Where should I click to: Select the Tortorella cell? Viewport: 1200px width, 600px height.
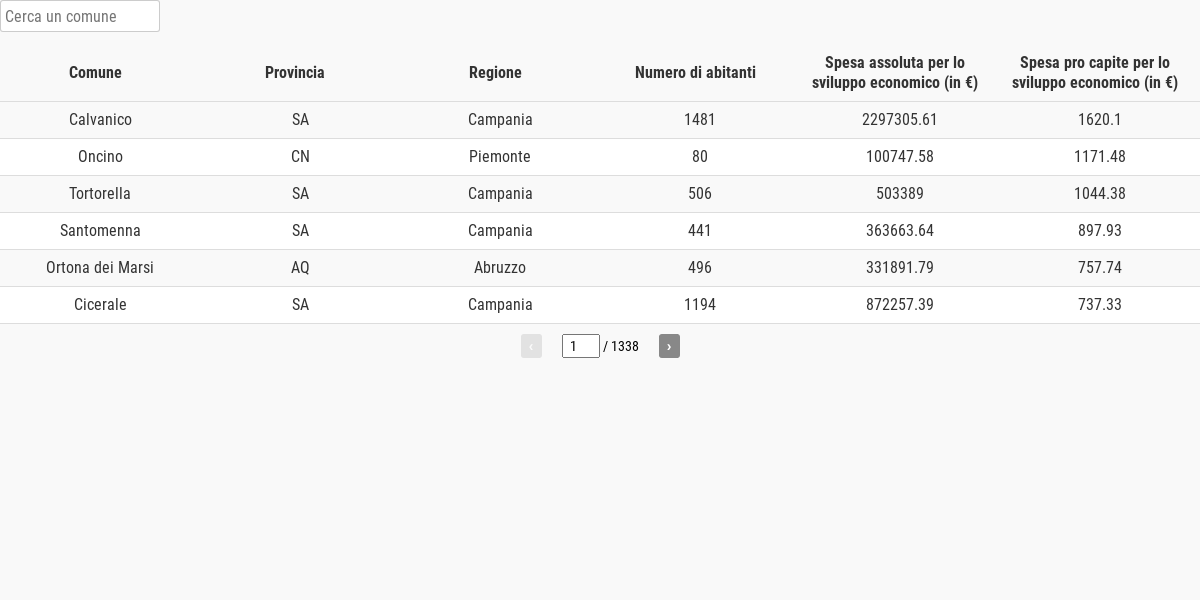(x=100, y=194)
